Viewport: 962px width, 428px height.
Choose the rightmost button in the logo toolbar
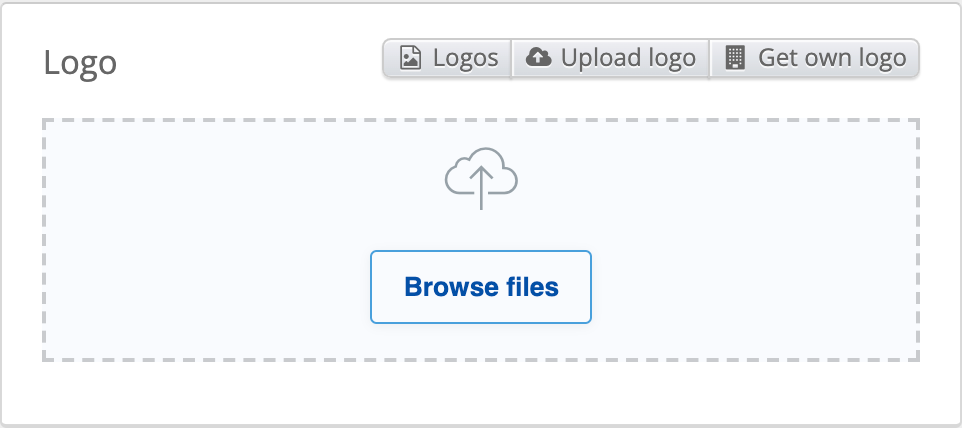click(x=815, y=58)
